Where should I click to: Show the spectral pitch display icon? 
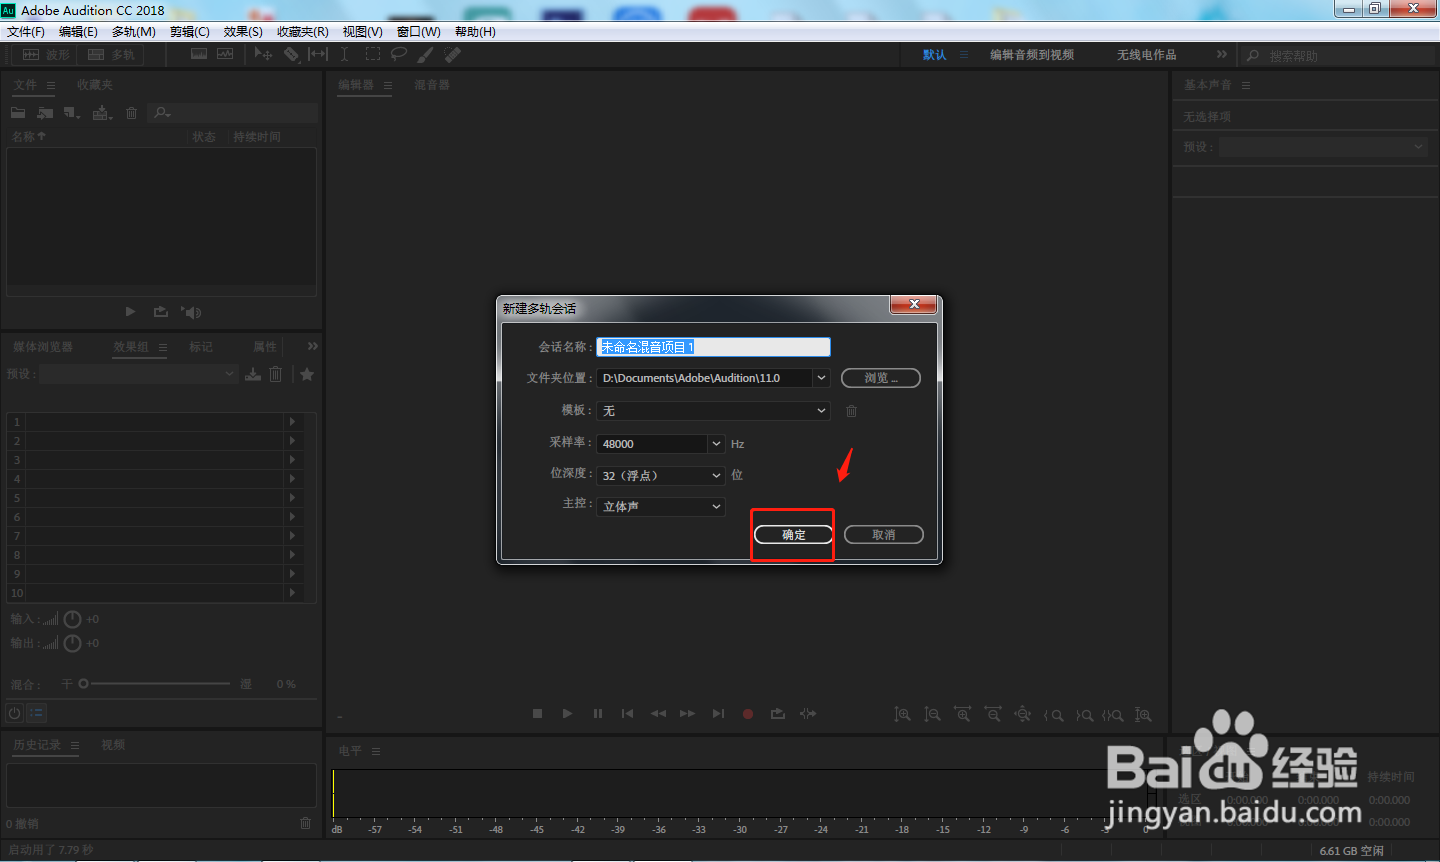[x=225, y=54]
